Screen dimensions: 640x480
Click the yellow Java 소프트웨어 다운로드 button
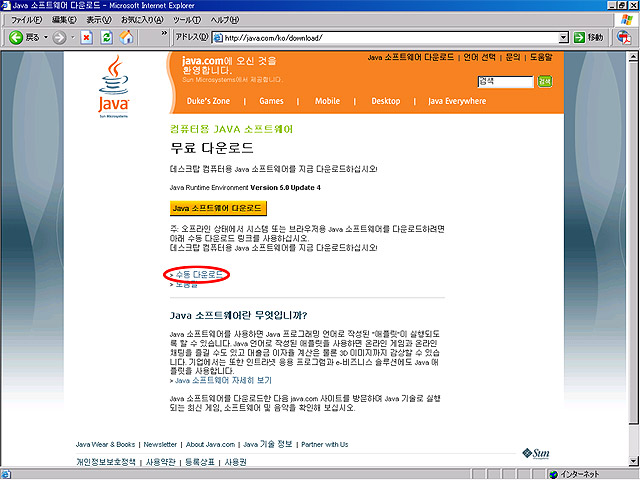(x=218, y=208)
